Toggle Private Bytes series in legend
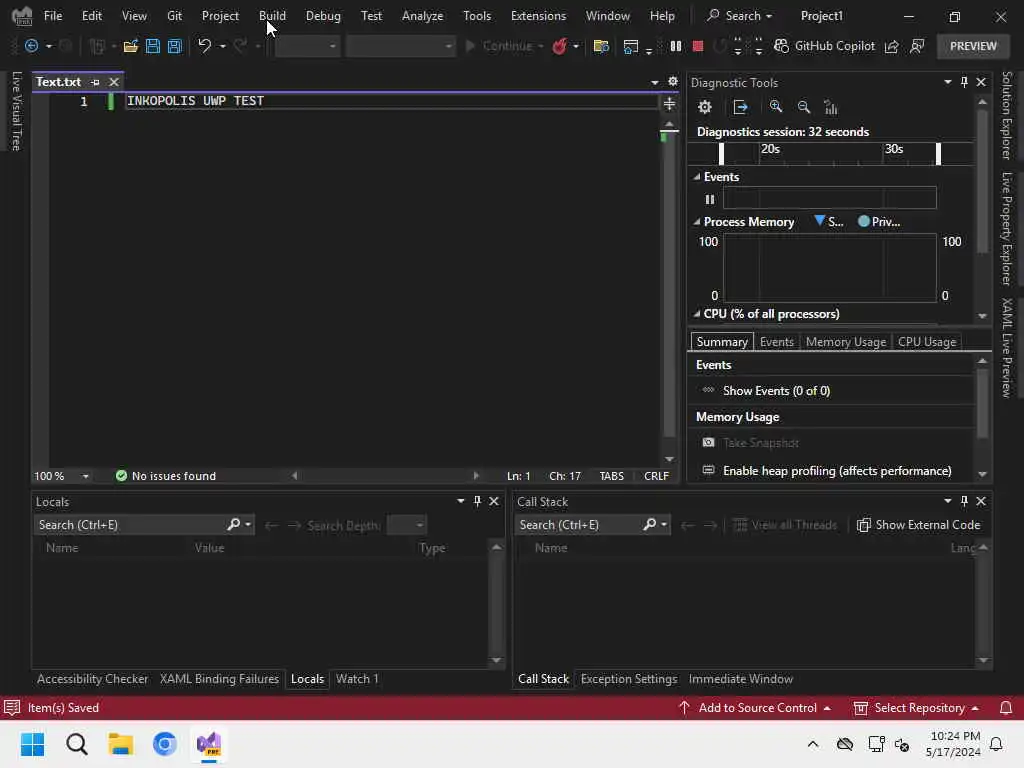 click(879, 222)
